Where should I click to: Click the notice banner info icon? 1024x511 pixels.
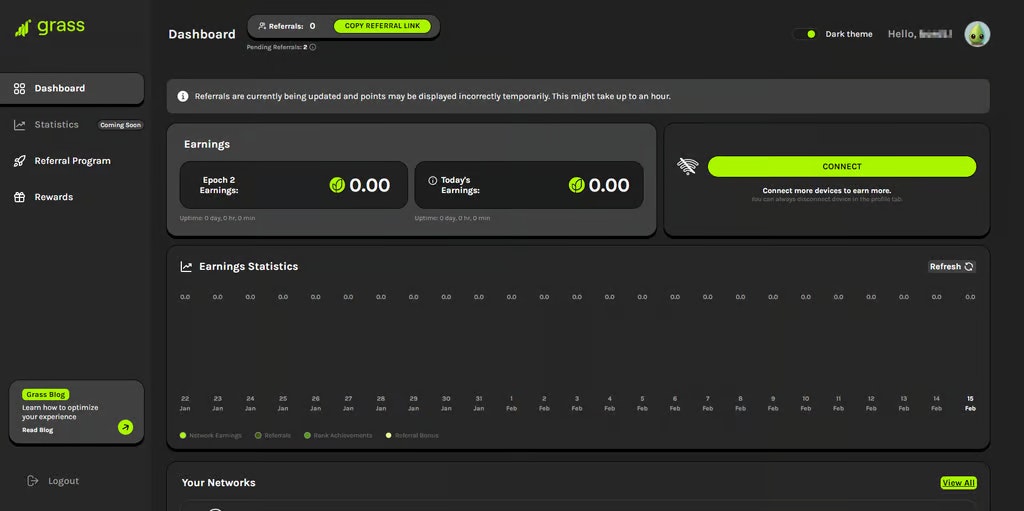click(x=183, y=96)
